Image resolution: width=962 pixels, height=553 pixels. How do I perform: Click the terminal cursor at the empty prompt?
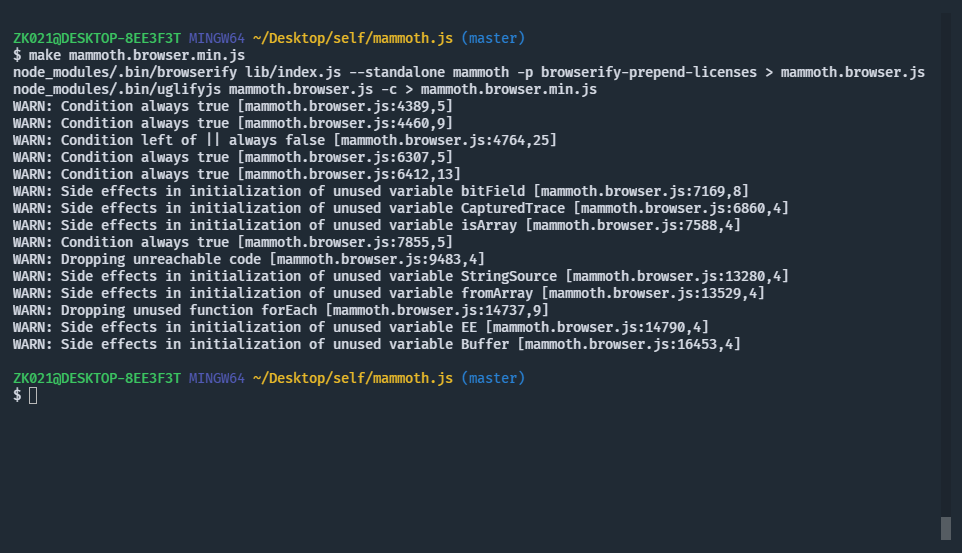33,396
